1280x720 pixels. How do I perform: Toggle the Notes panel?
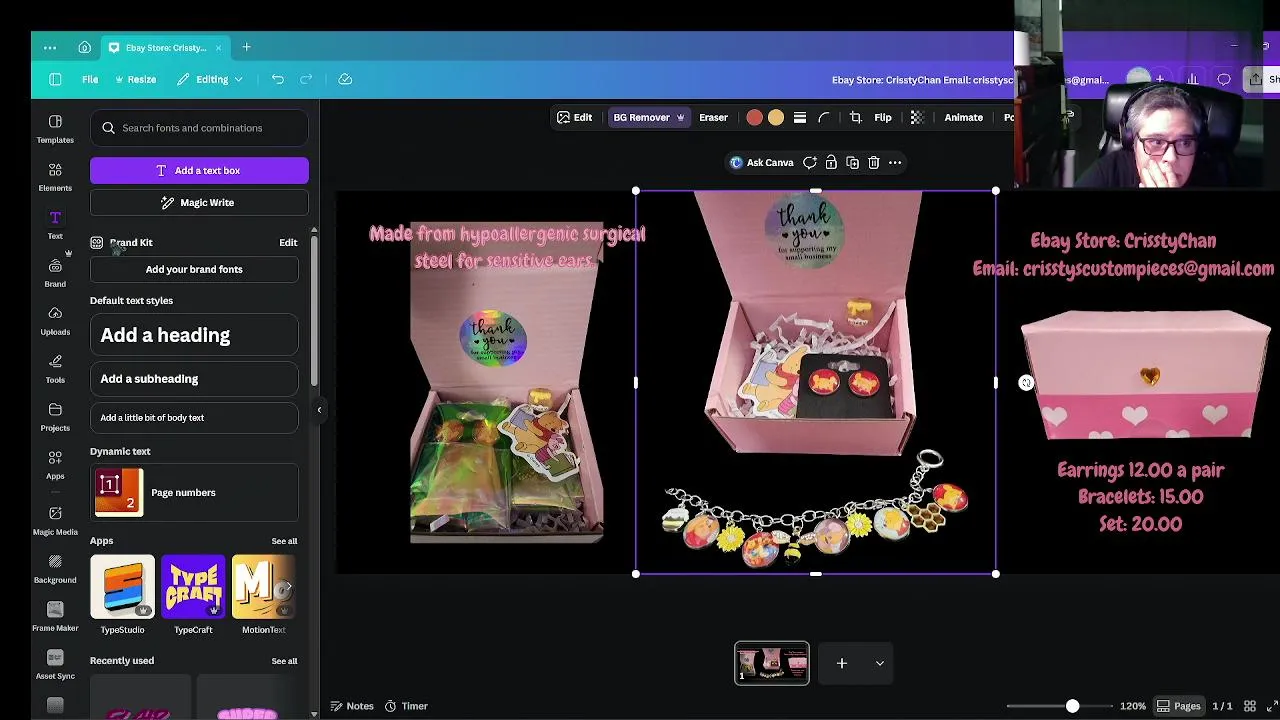click(x=352, y=706)
